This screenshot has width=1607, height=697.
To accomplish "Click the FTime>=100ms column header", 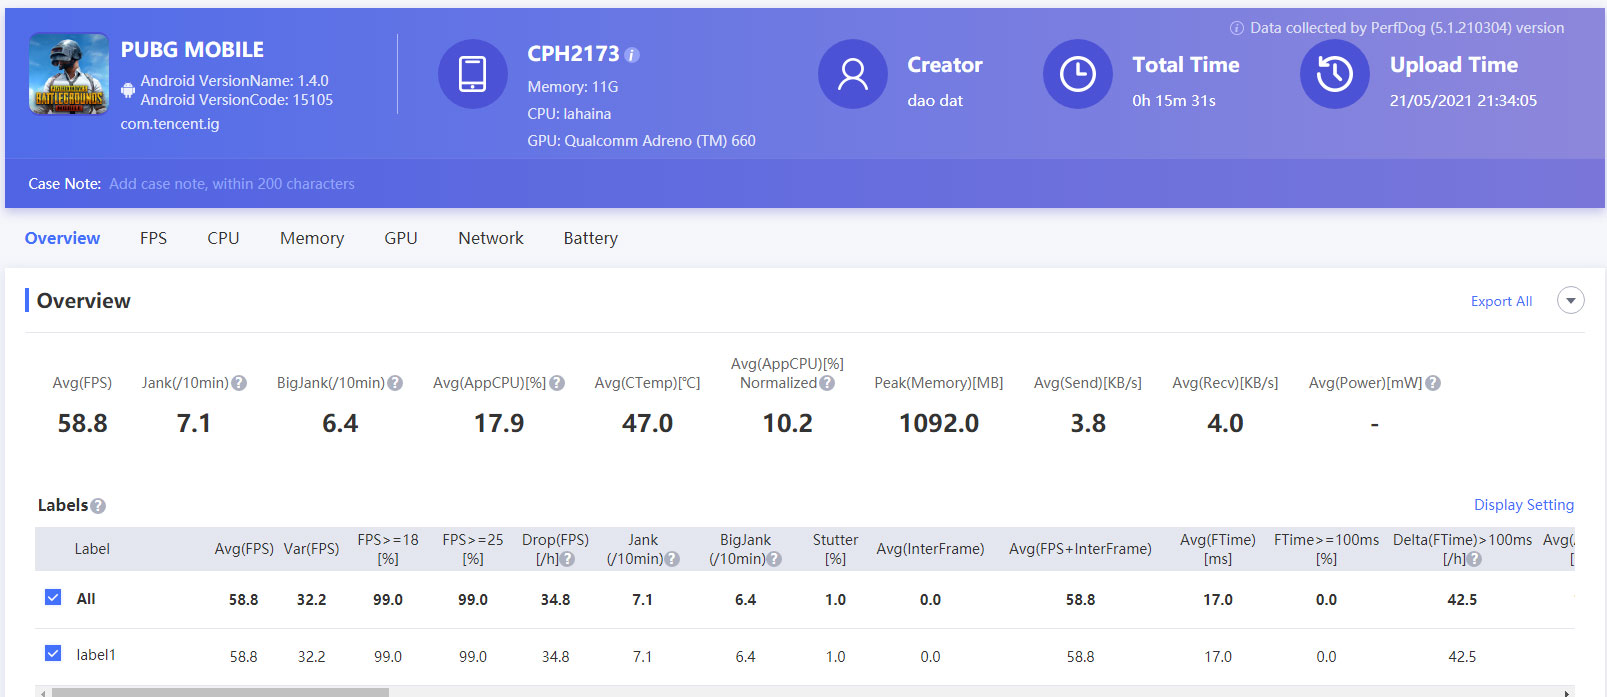I will tap(1326, 549).
